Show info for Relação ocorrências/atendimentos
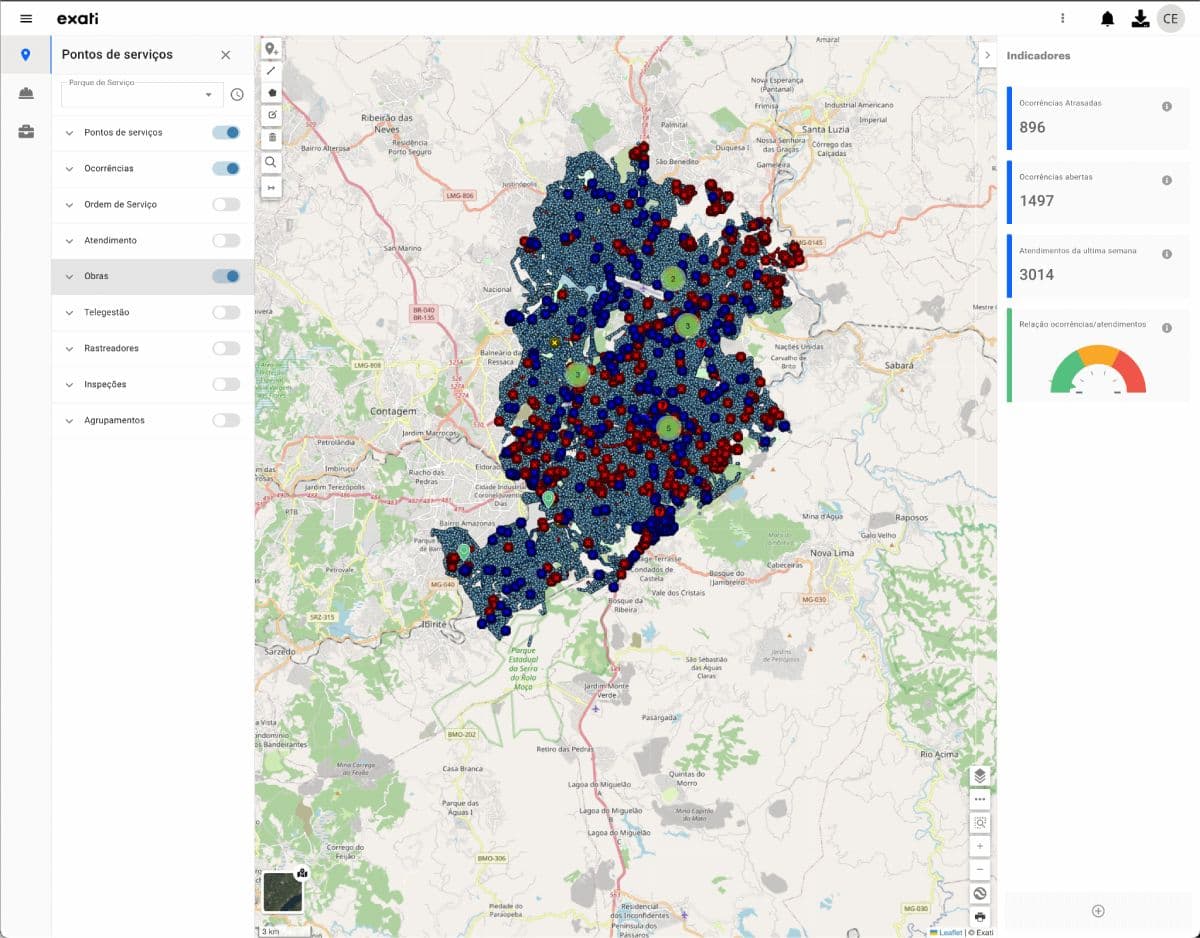This screenshot has width=1200, height=938. 1167,328
